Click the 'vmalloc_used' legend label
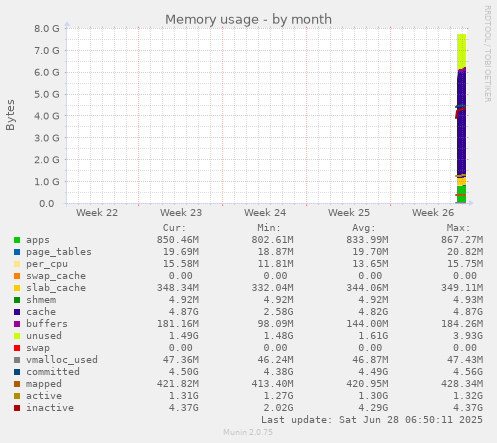This screenshot has width=497, height=443. [x=62, y=360]
